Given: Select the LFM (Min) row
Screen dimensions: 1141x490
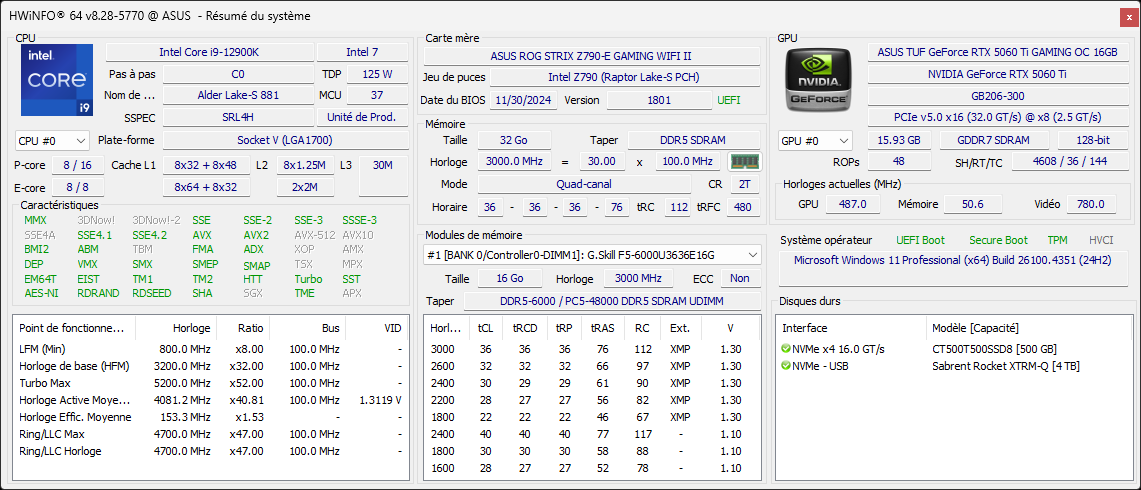Looking at the screenshot, I should [210, 349].
